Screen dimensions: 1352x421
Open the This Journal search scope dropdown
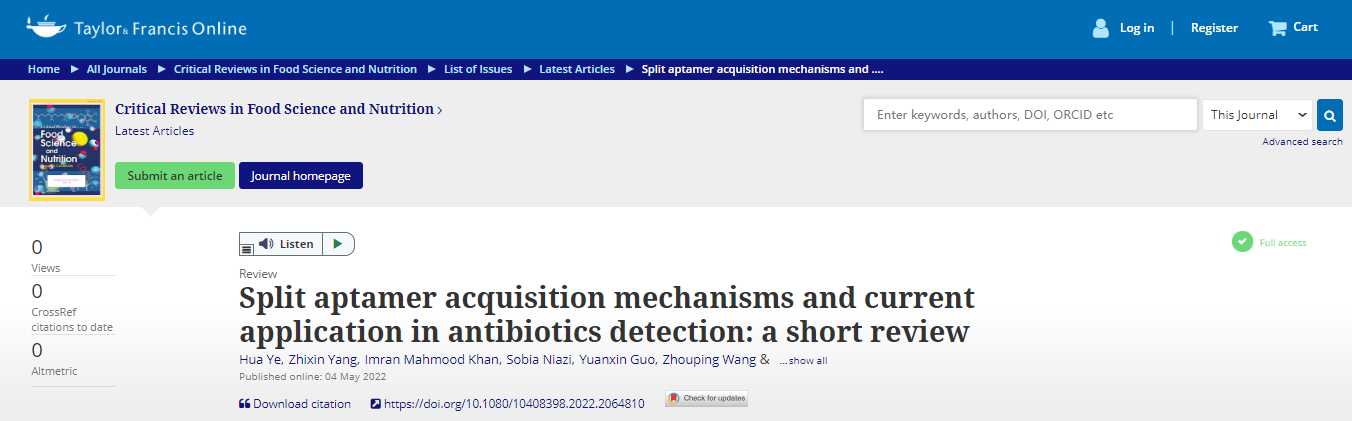click(1257, 115)
